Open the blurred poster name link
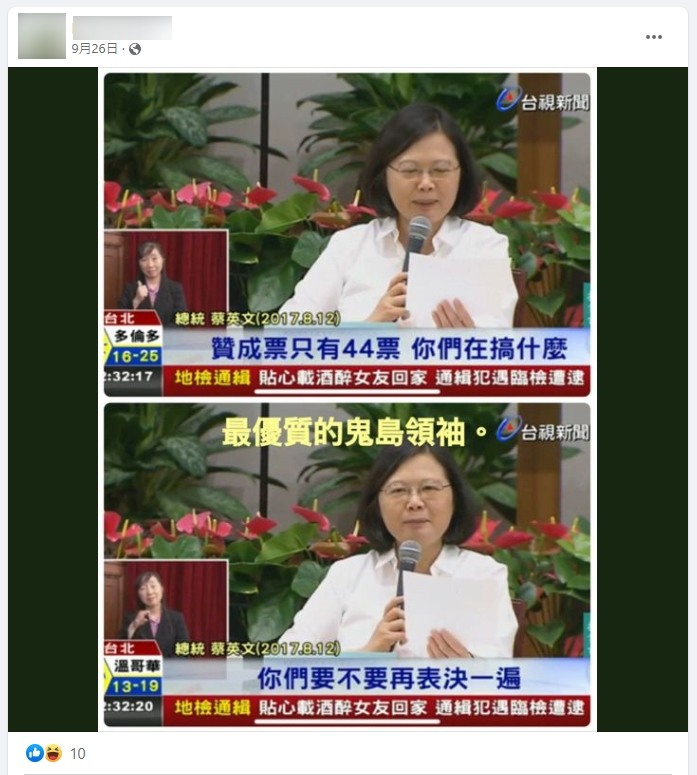Screen dimensions: 697x775 point(122,28)
